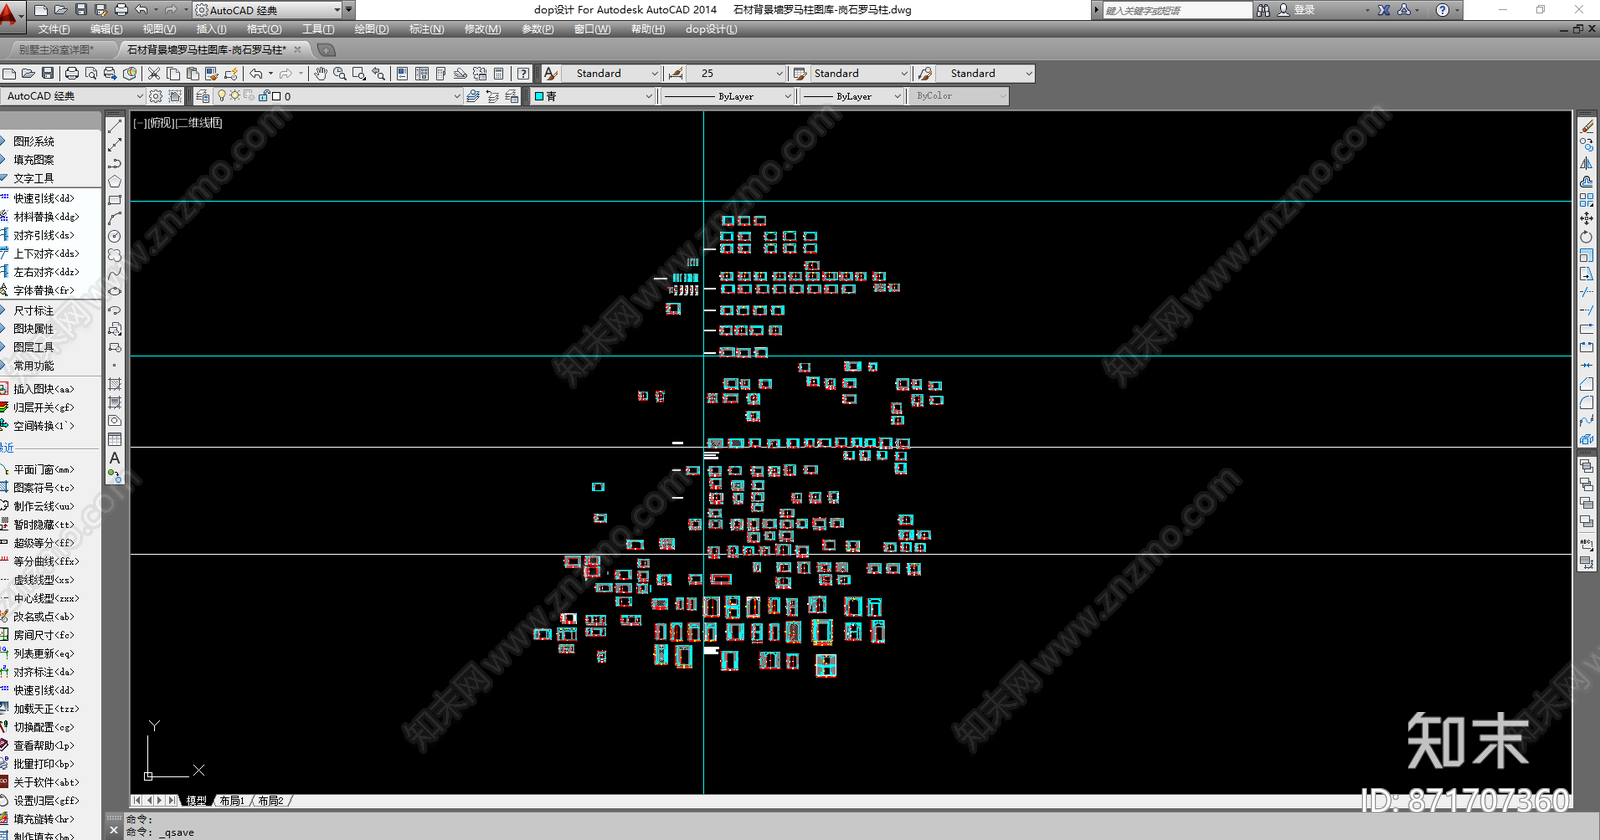Click the Pan hand tool

click(x=320, y=74)
